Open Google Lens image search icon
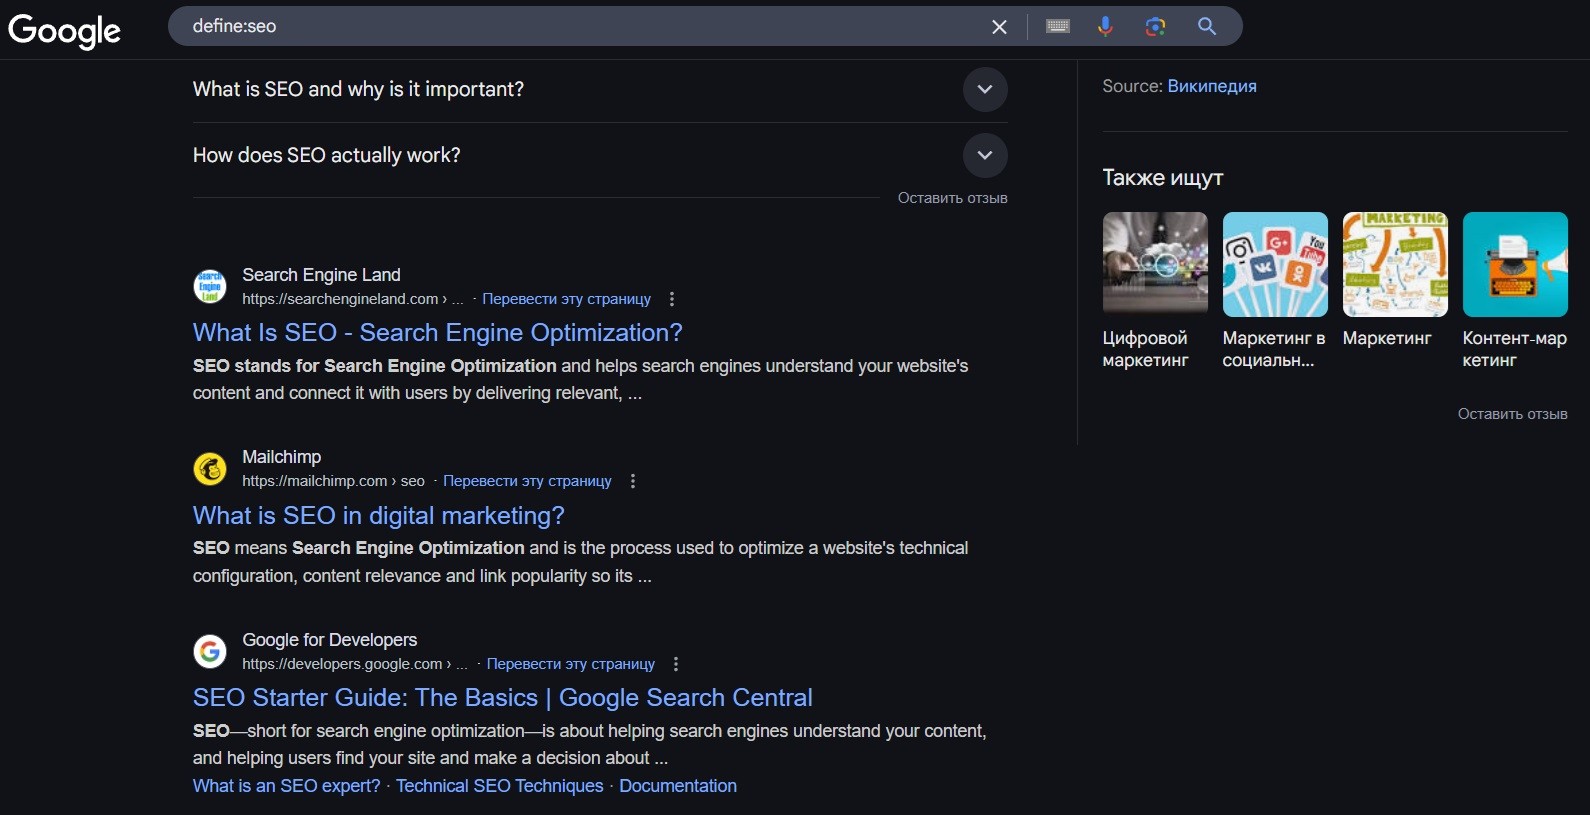 pyautogui.click(x=1155, y=27)
